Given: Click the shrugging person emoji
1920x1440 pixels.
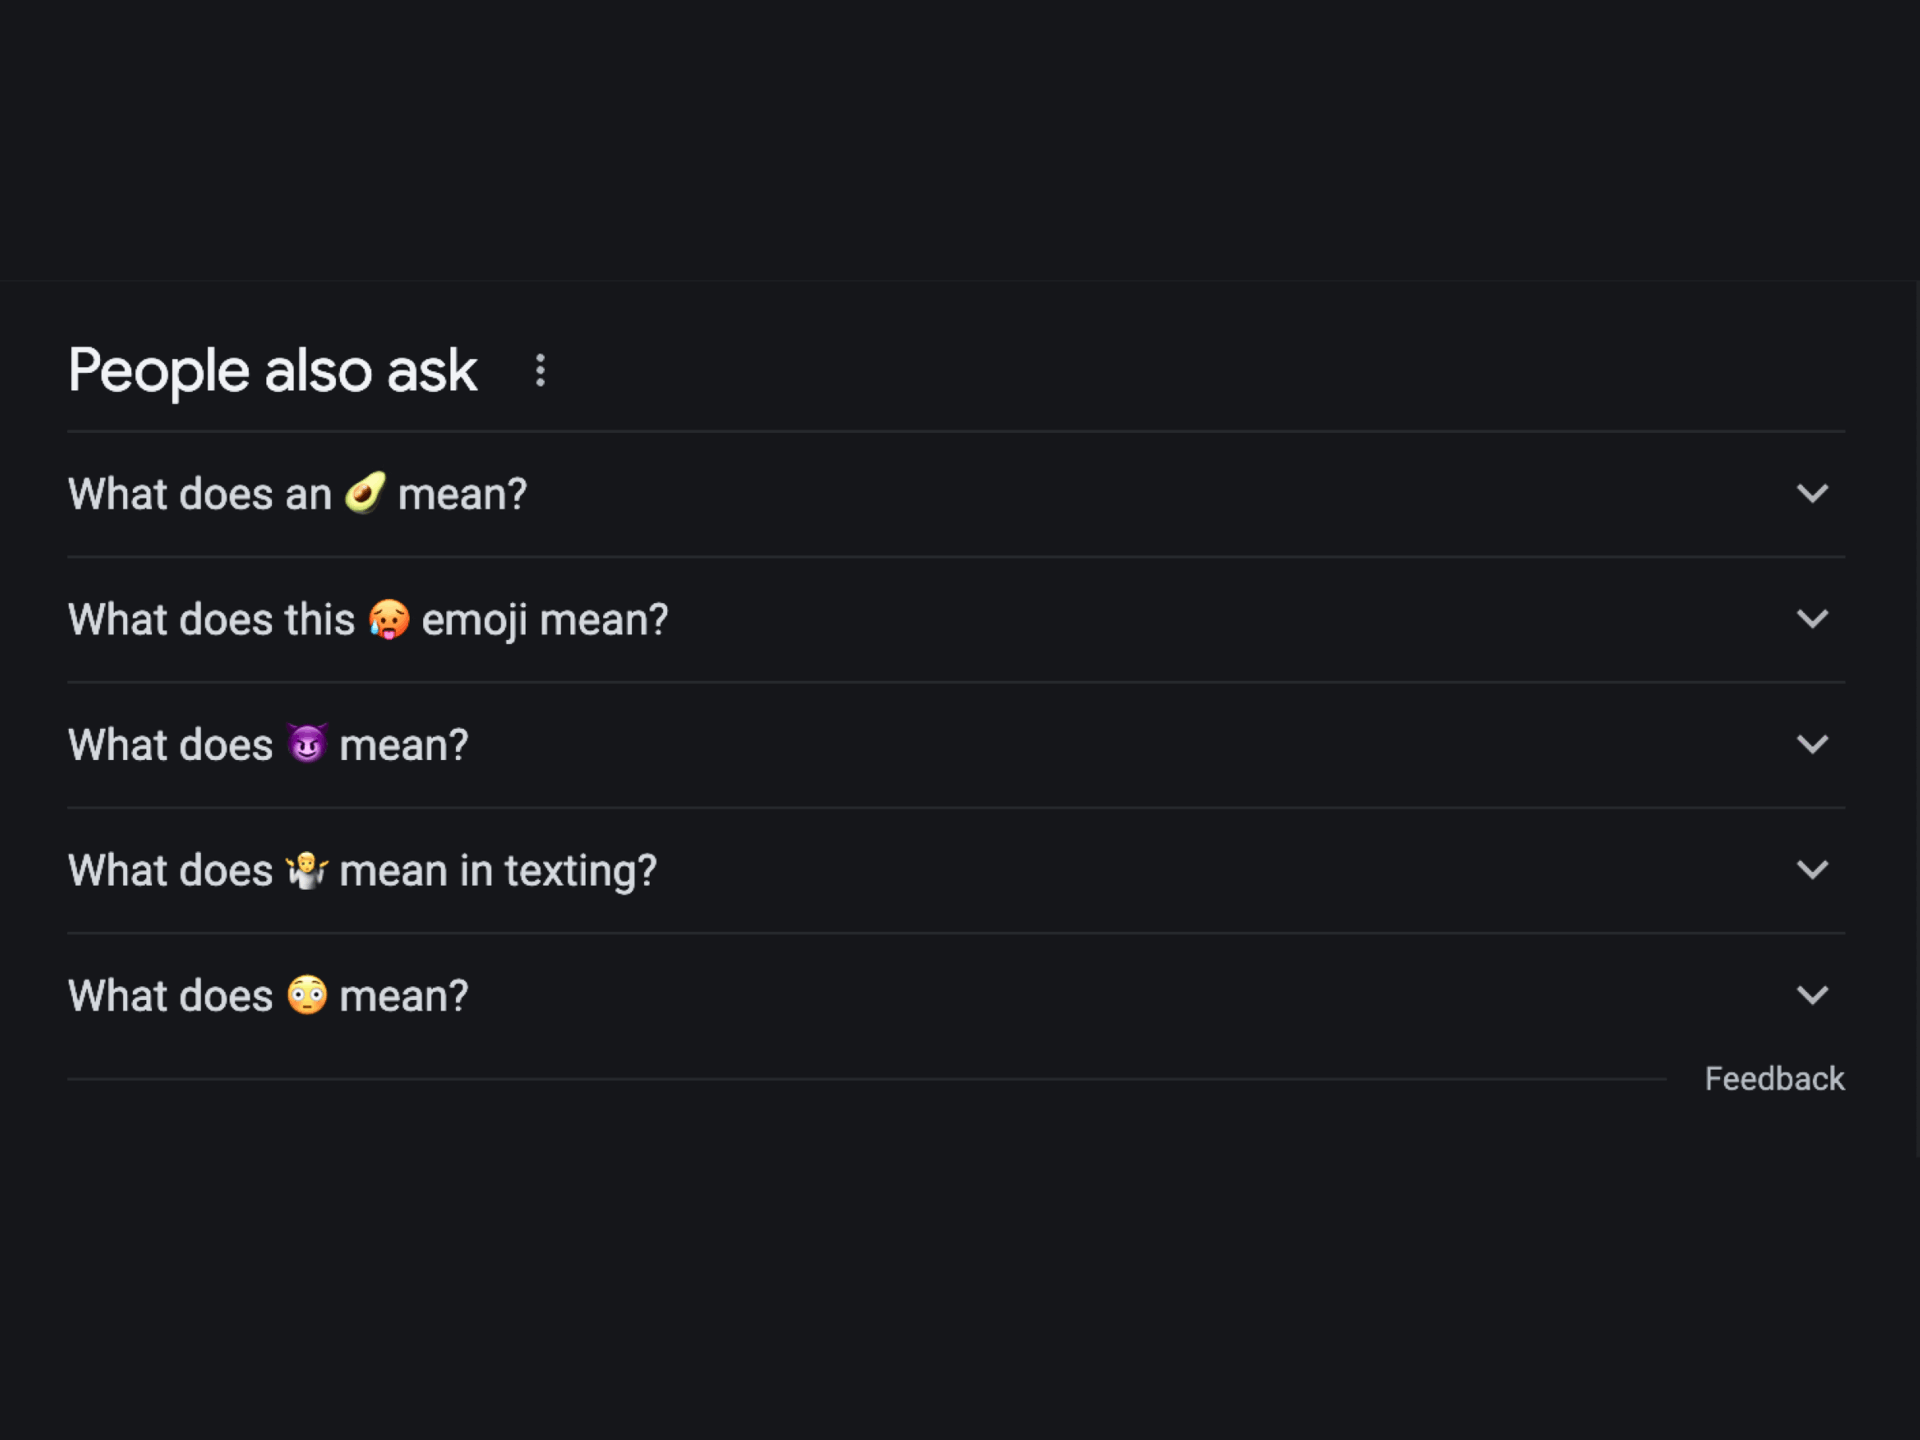Looking at the screenshot, I should pyautogui.click(x=307, y=870).
